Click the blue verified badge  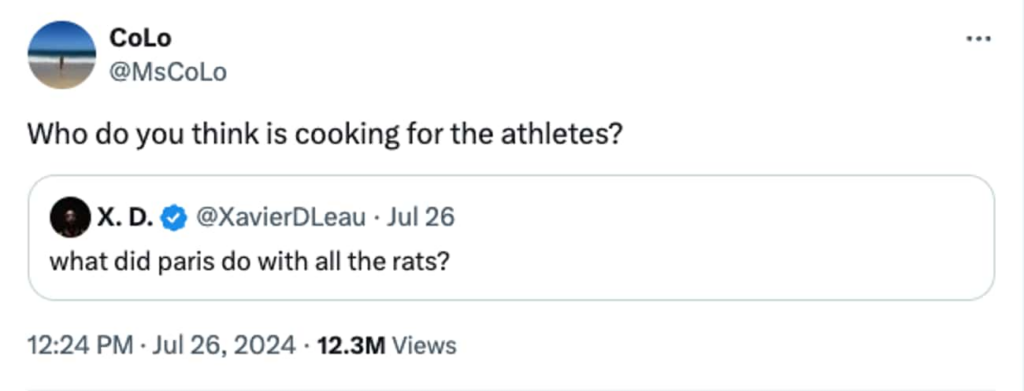click(173, 217)
